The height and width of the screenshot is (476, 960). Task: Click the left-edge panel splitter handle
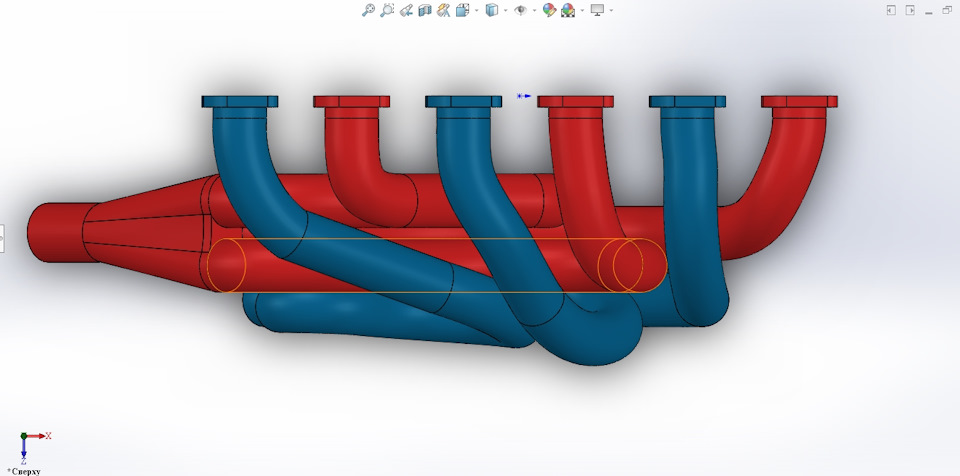point(2,239)
